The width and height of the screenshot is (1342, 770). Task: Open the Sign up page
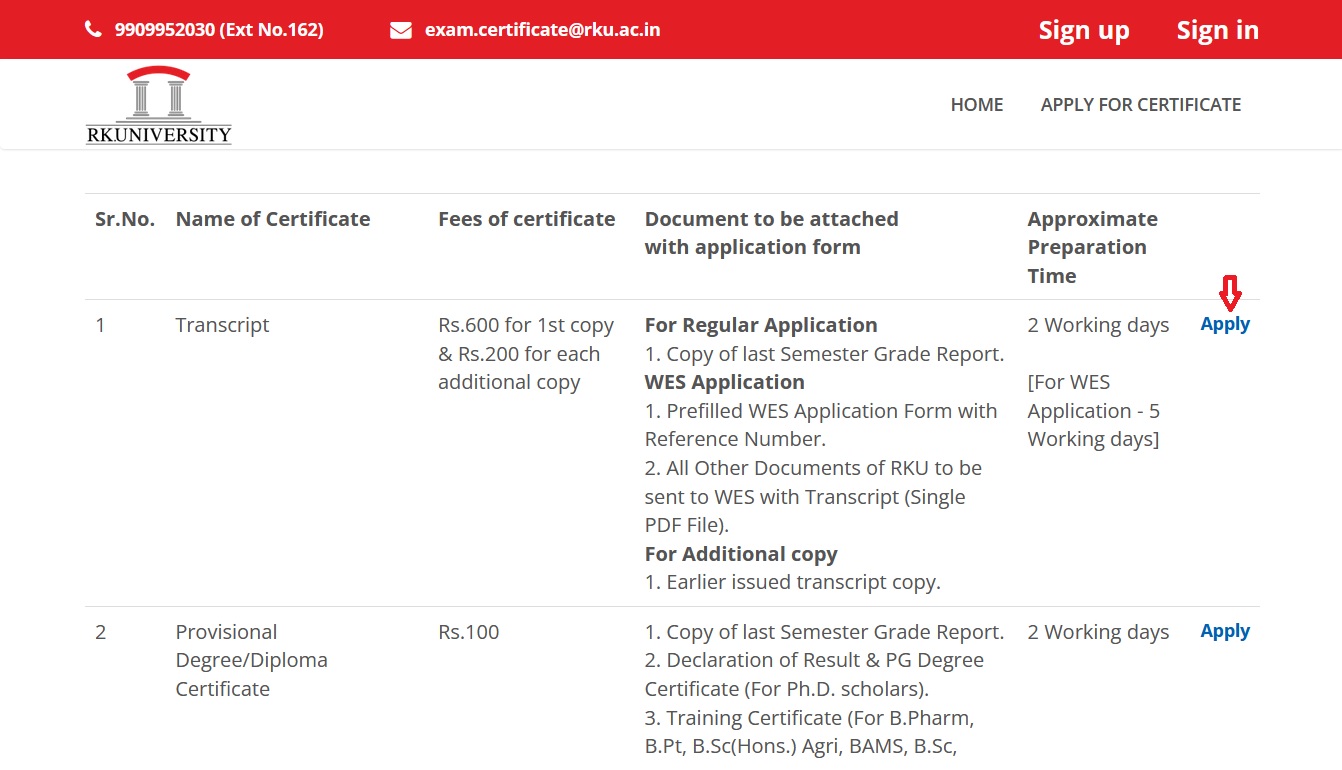pos(1084,30)
